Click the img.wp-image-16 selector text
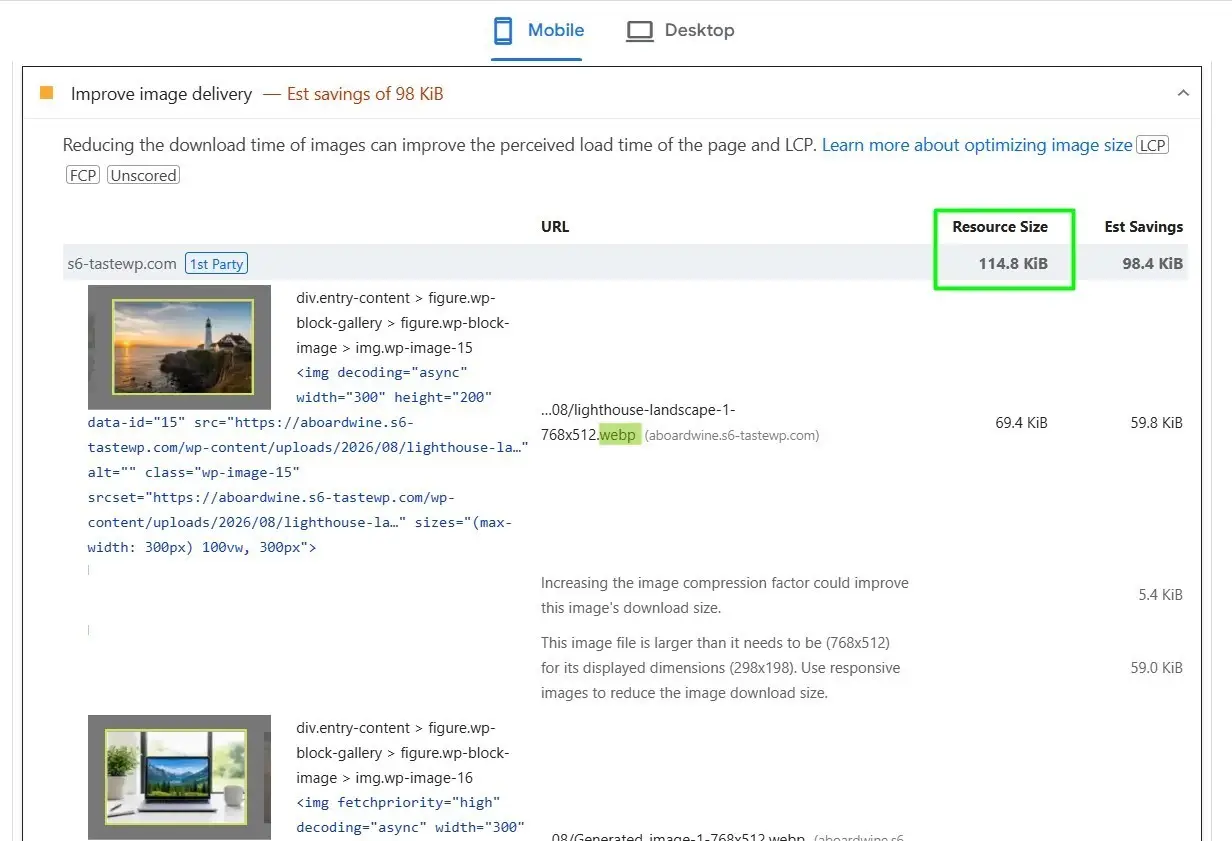The image size is (1232, 841). 414,778
